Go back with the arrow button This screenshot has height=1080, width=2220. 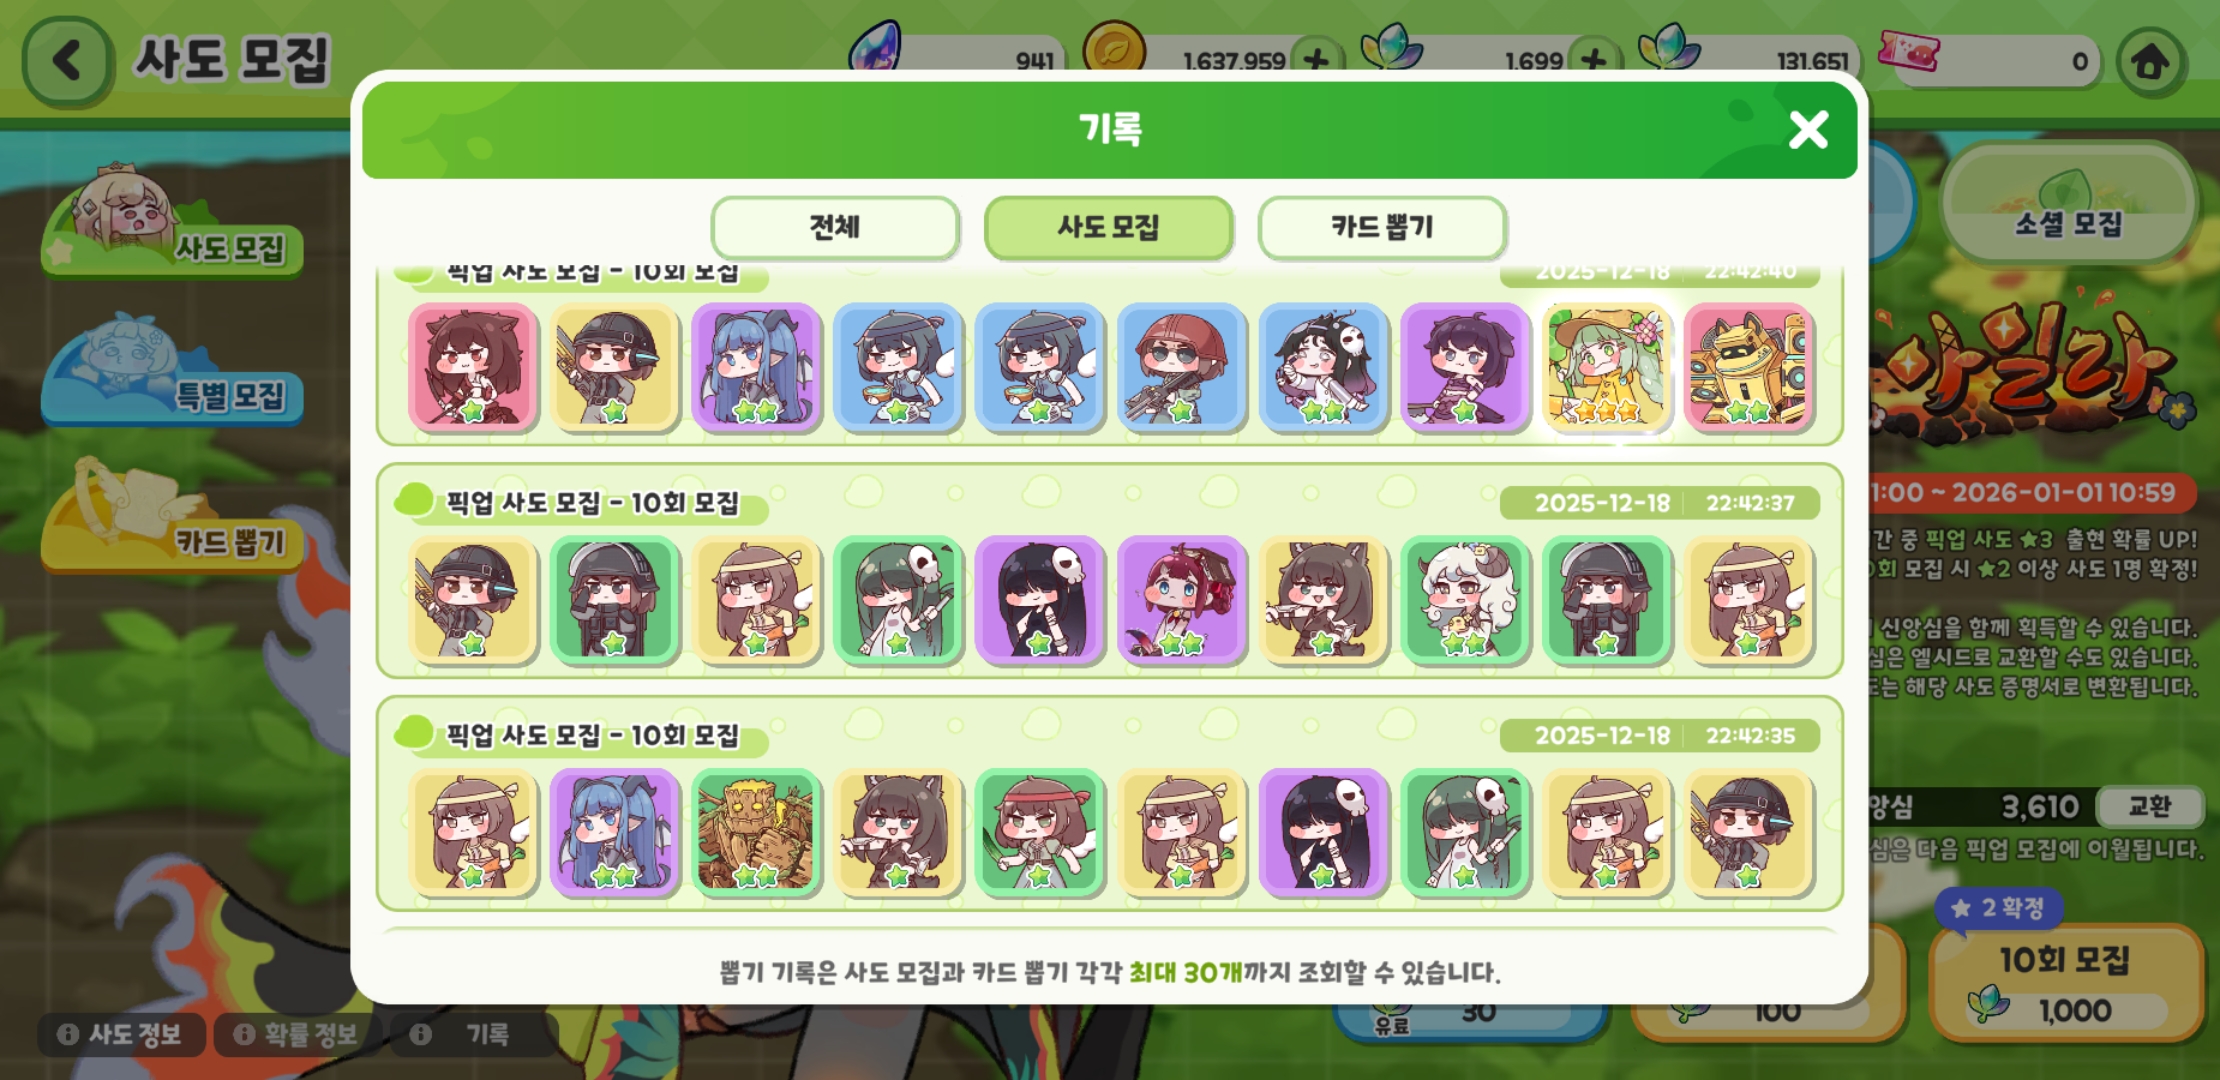(x=66, y=61)
